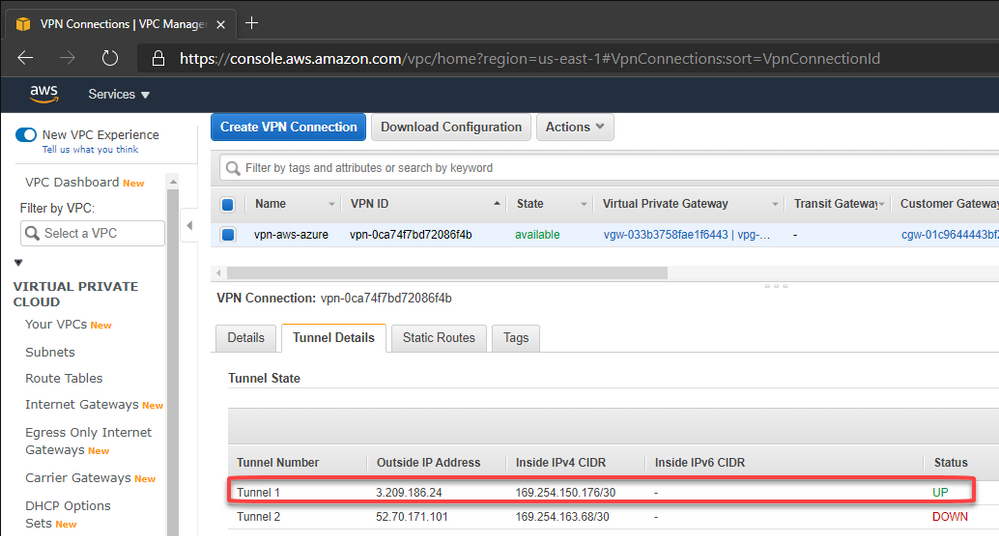This screenshot has width=999, height=536.
Task: Open the Actions dropdown
Action: [575, 127]
